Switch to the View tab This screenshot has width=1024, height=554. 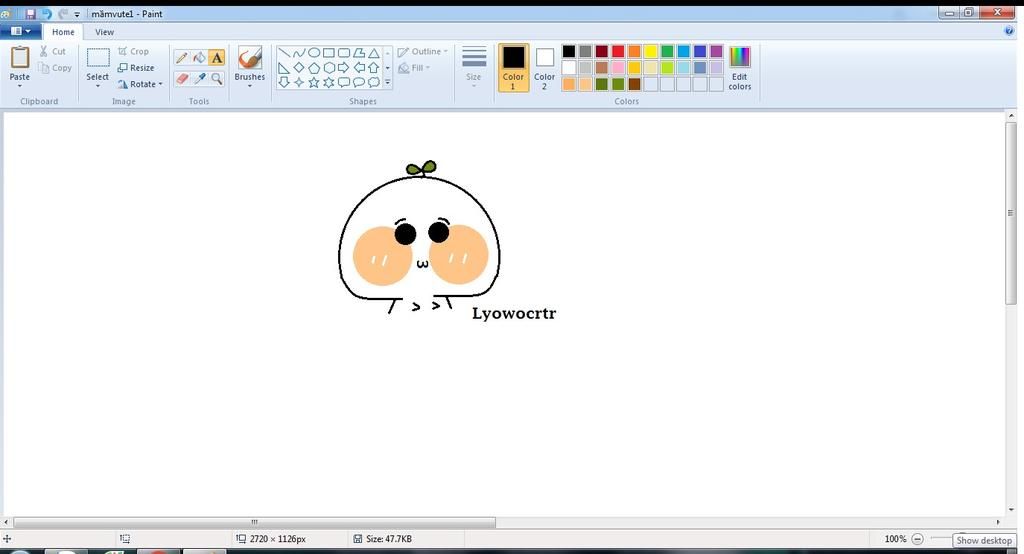[104, 32]
